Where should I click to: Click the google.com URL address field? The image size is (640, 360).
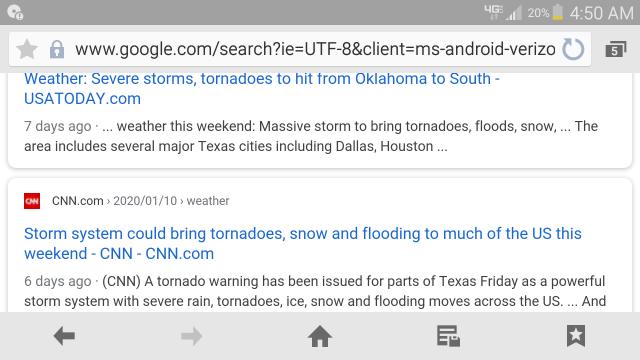pyautogui.click(x=315, y=49)
